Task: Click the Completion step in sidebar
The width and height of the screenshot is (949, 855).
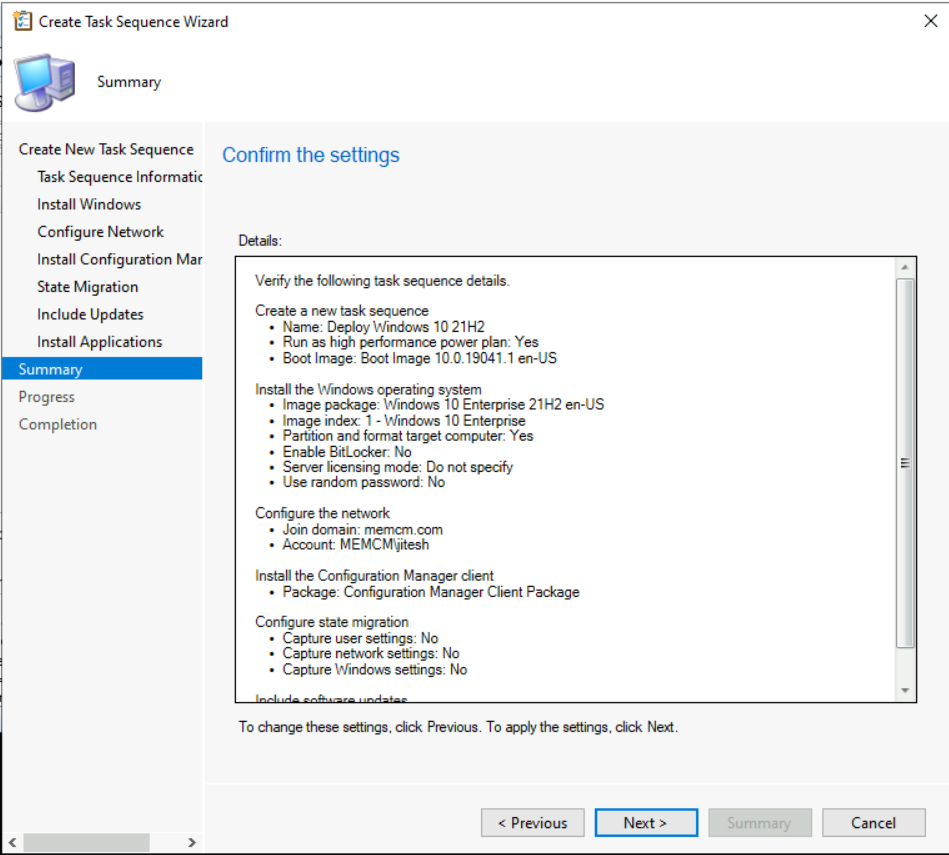Action: tap(57, 424)
